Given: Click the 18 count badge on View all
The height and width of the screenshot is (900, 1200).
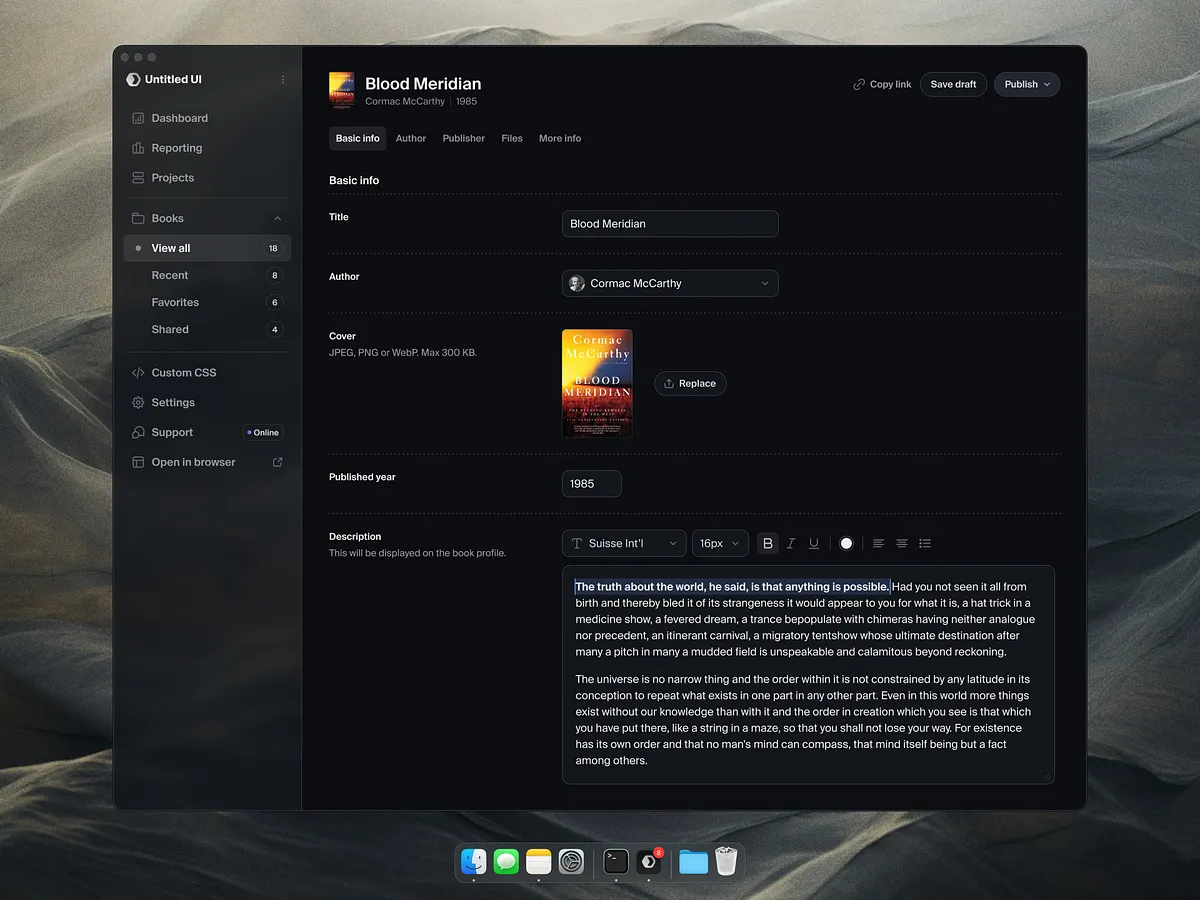Looking at the screenshot, I should tap(273, 248).
